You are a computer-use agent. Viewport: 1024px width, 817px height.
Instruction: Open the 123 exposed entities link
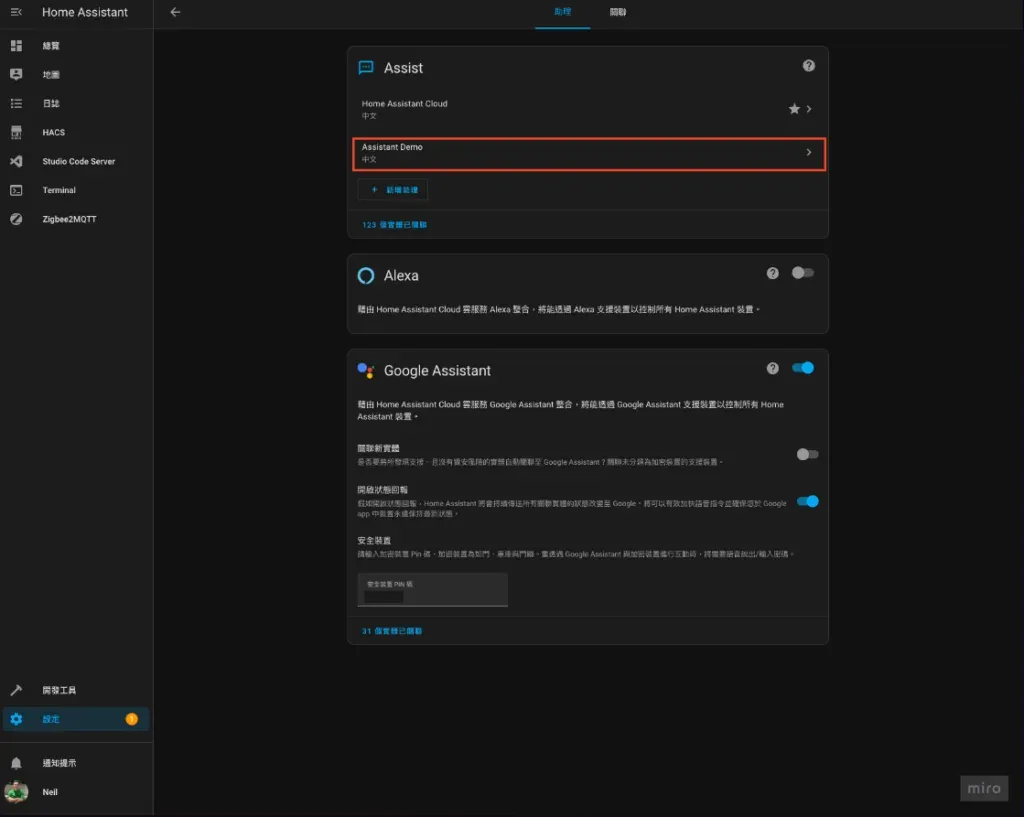394,225
